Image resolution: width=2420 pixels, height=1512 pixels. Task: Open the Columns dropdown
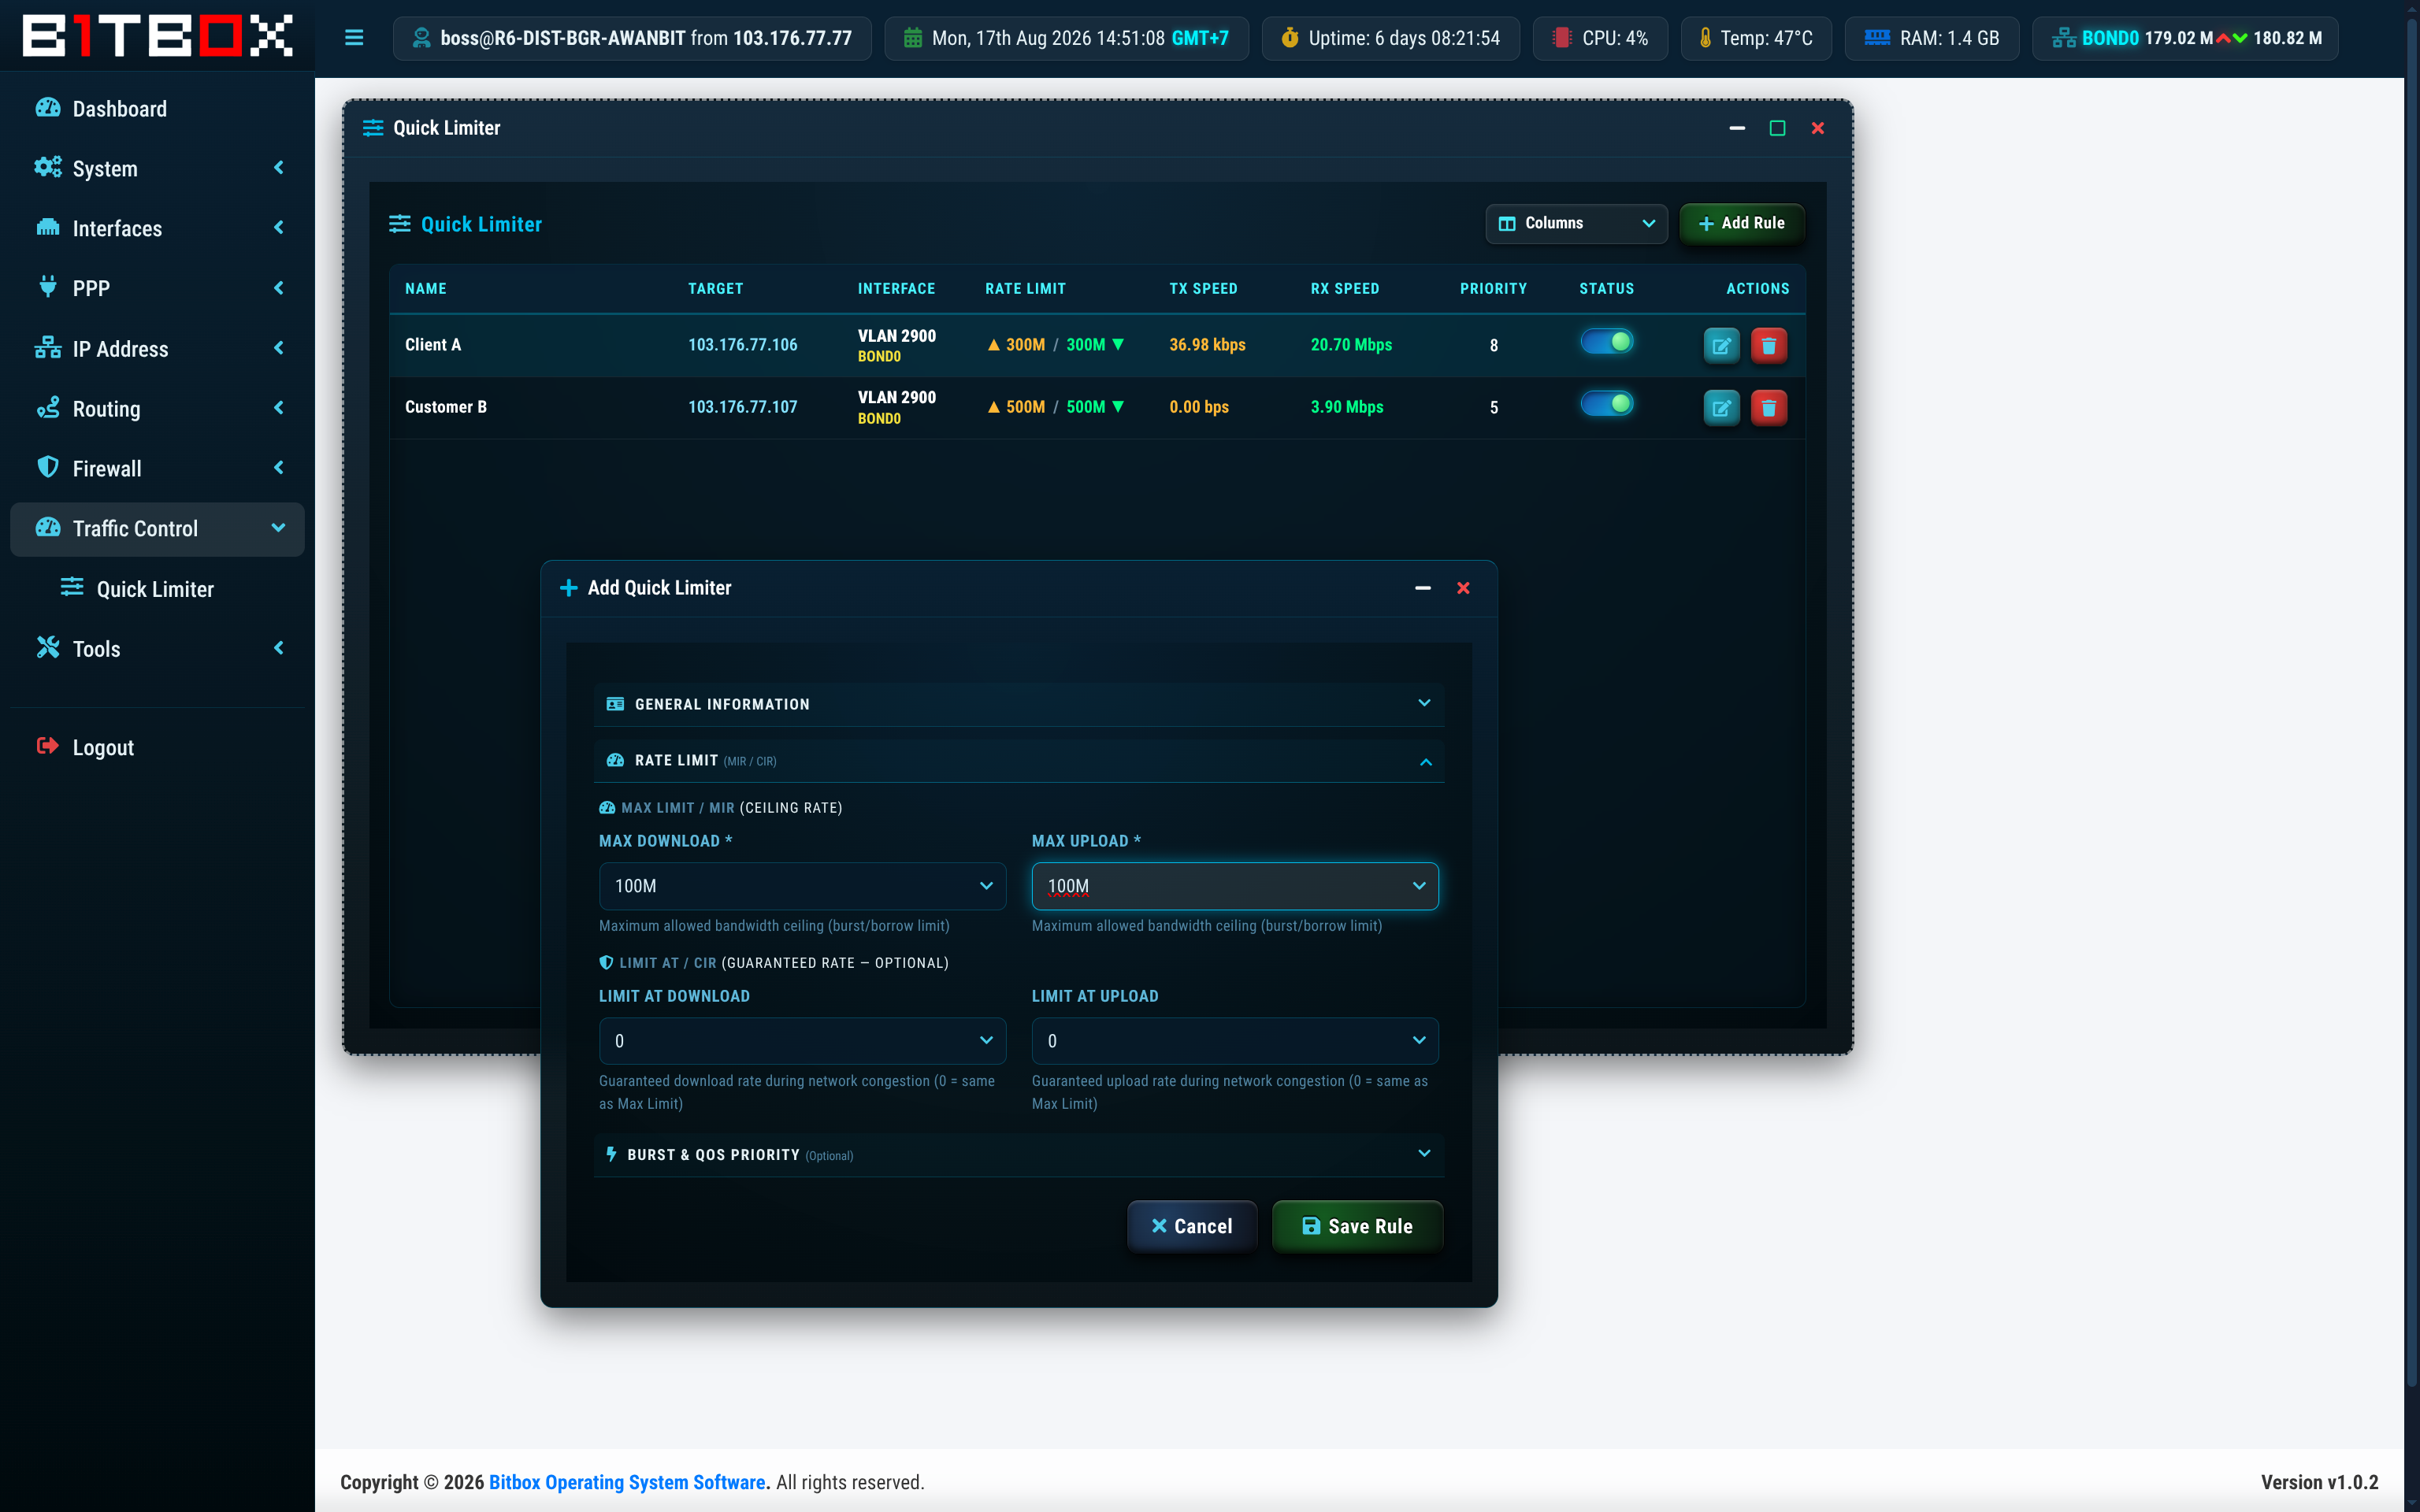pos(1576,223)
